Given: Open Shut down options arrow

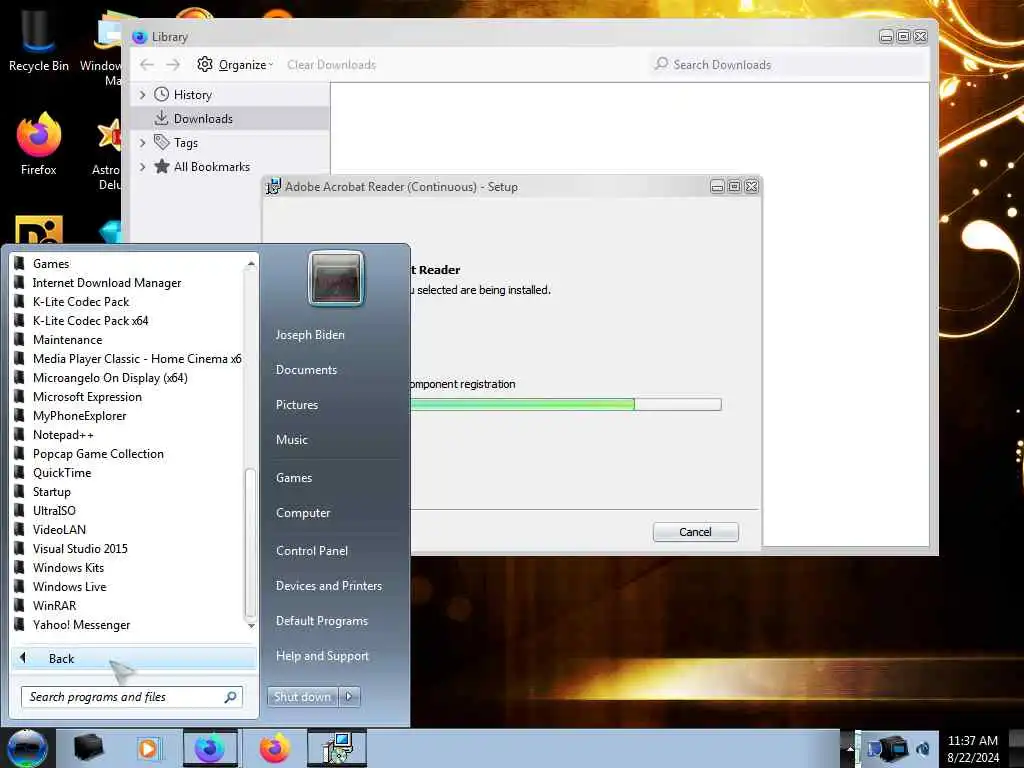Looking at the screenshot, I should click(x=349, y=696).
